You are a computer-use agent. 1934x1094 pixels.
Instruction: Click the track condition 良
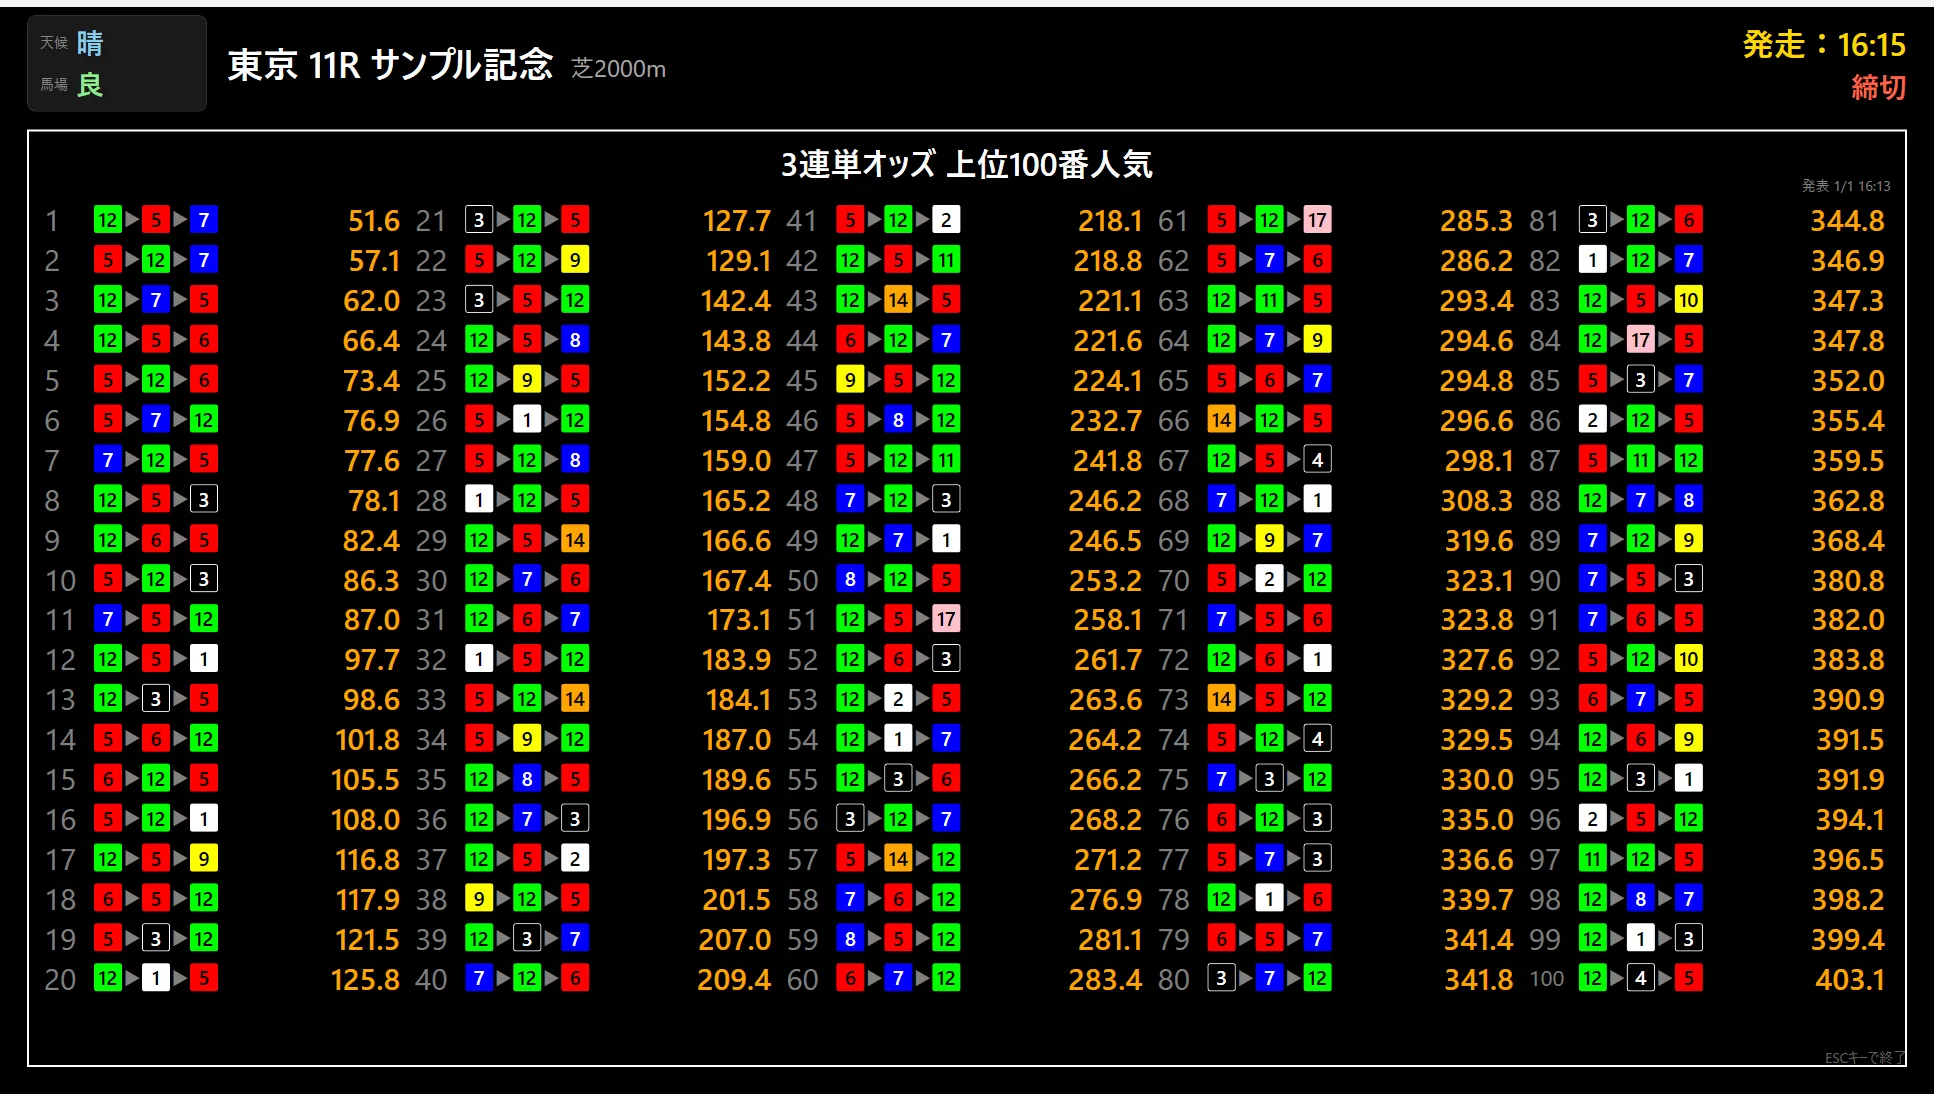[x=90, y=85]
